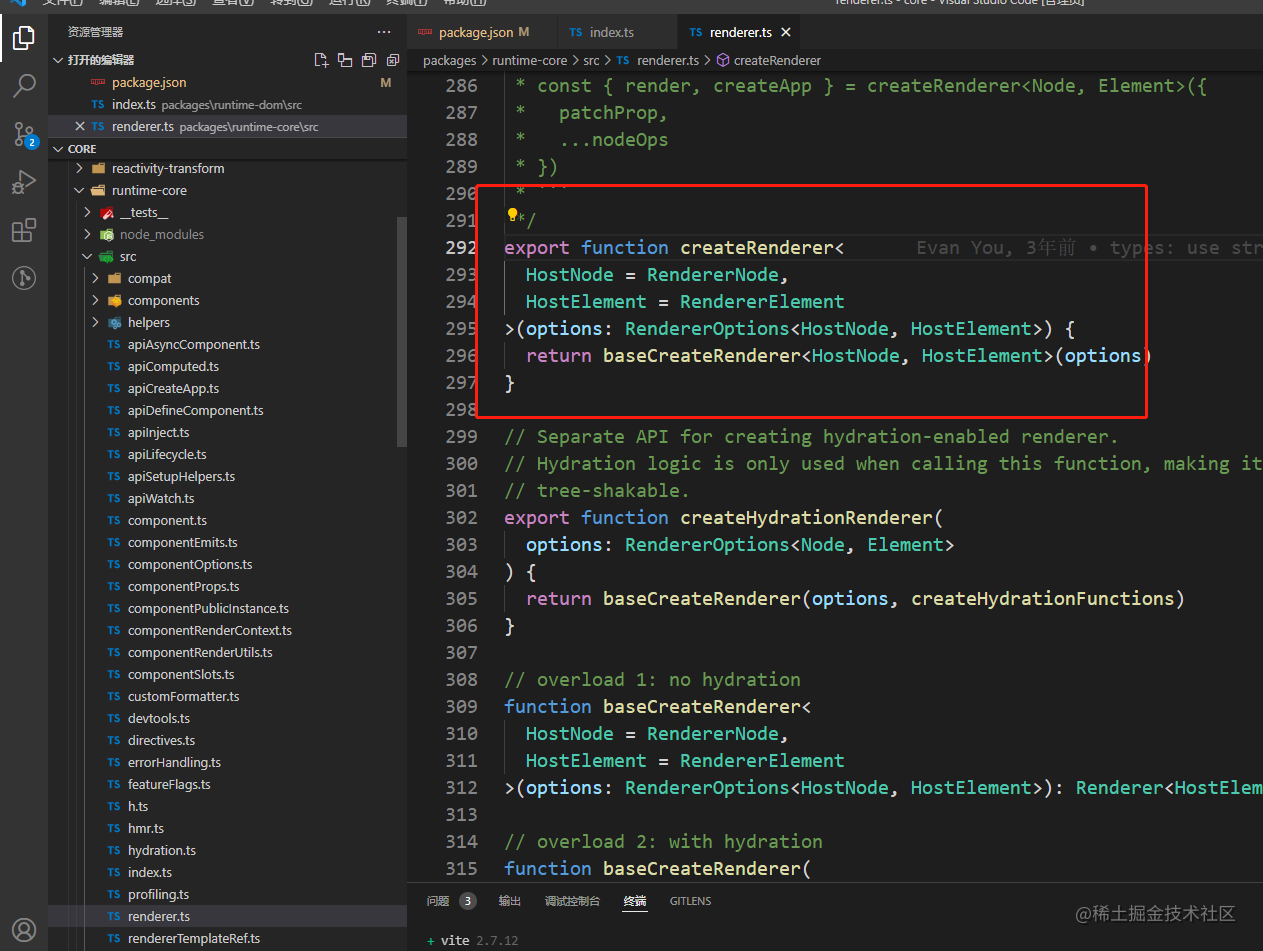Click the packages breadcrumb segment
The image size is (1263, 951).
[x=449, y=60]
